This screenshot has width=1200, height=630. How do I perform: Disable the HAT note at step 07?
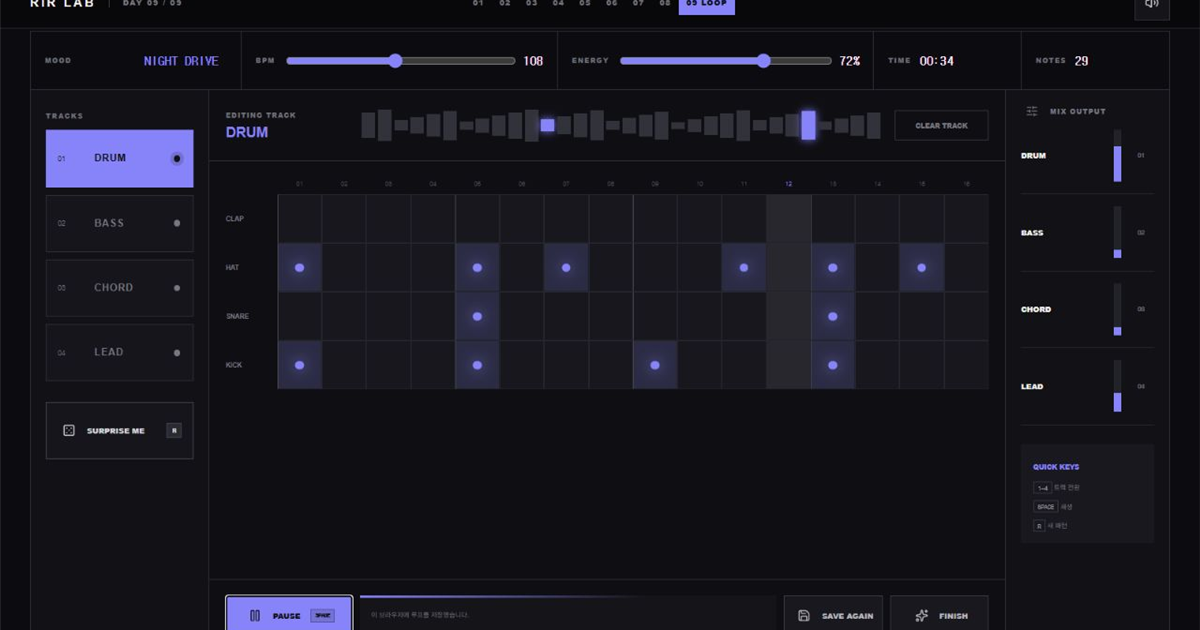click(566, 268)
